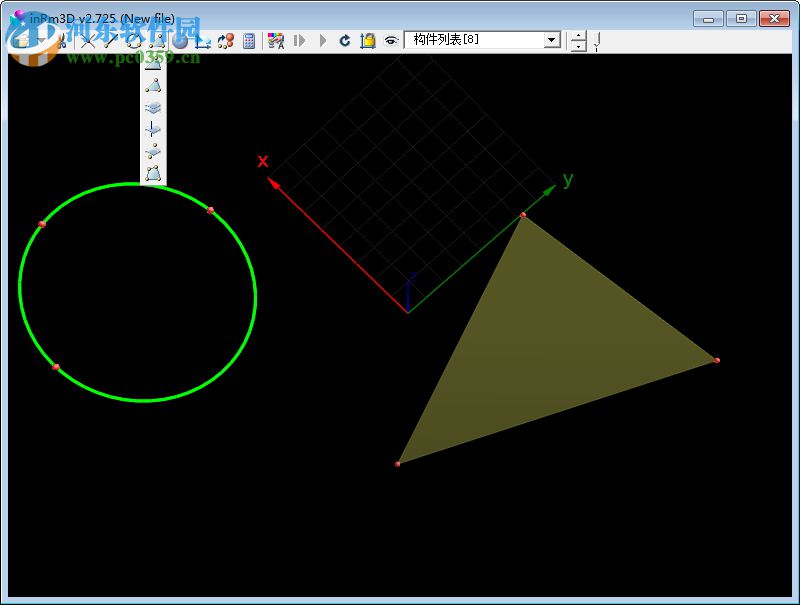Open the calculator icon on the main toolbar
The height and width of the screenshot is (605, 800).
click(x=247, y=42)
